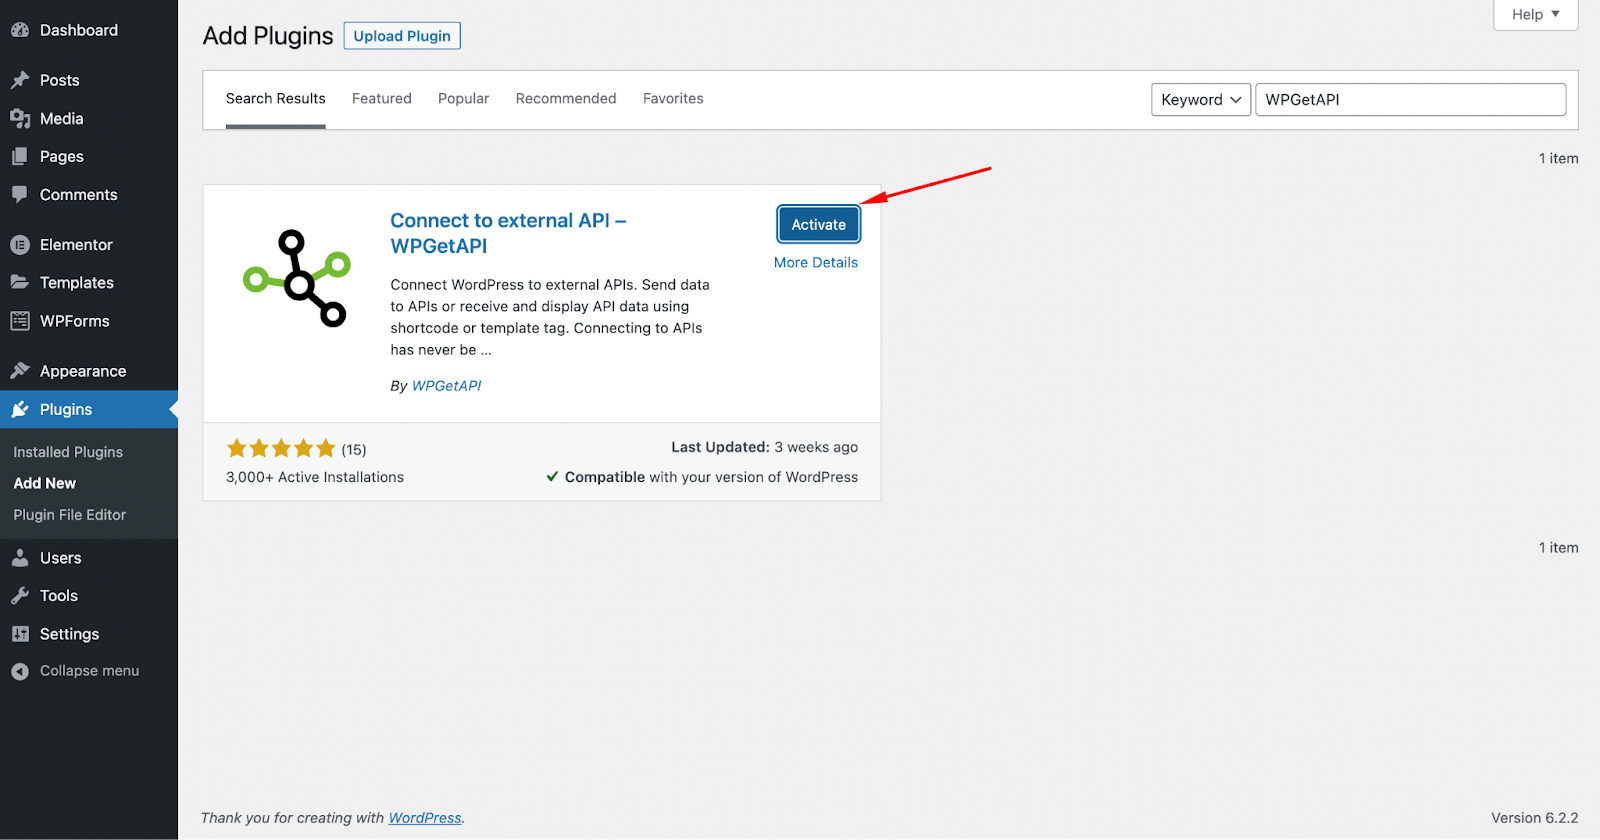
Task: Click the Add Plugins page heading
Action: [268, 36]
